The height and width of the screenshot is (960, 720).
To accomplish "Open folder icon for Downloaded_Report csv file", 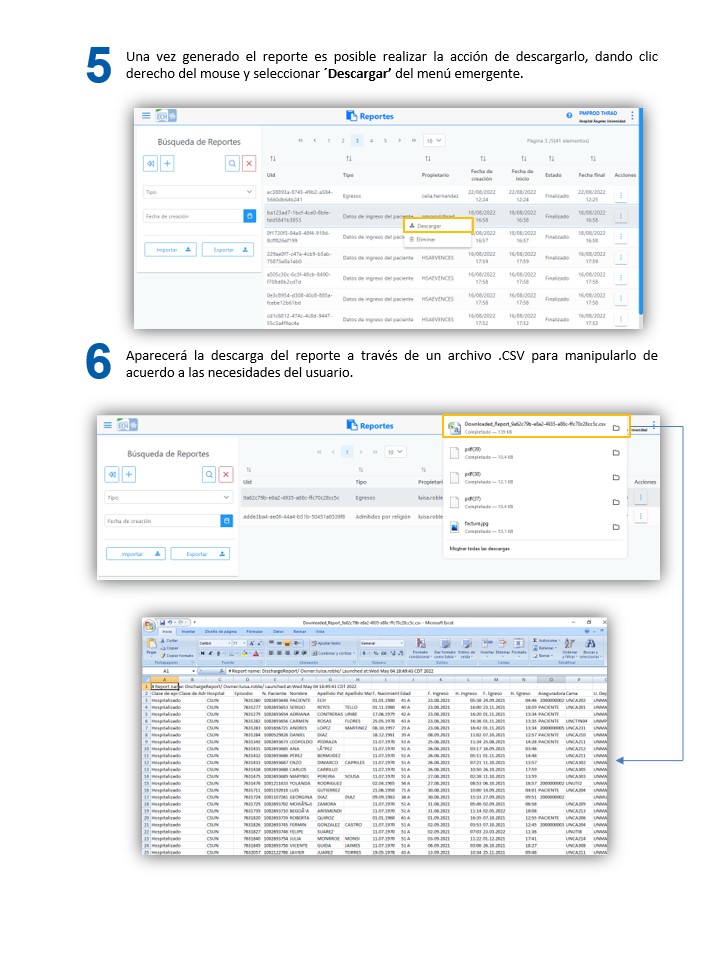I will click(x=616, y=428).
